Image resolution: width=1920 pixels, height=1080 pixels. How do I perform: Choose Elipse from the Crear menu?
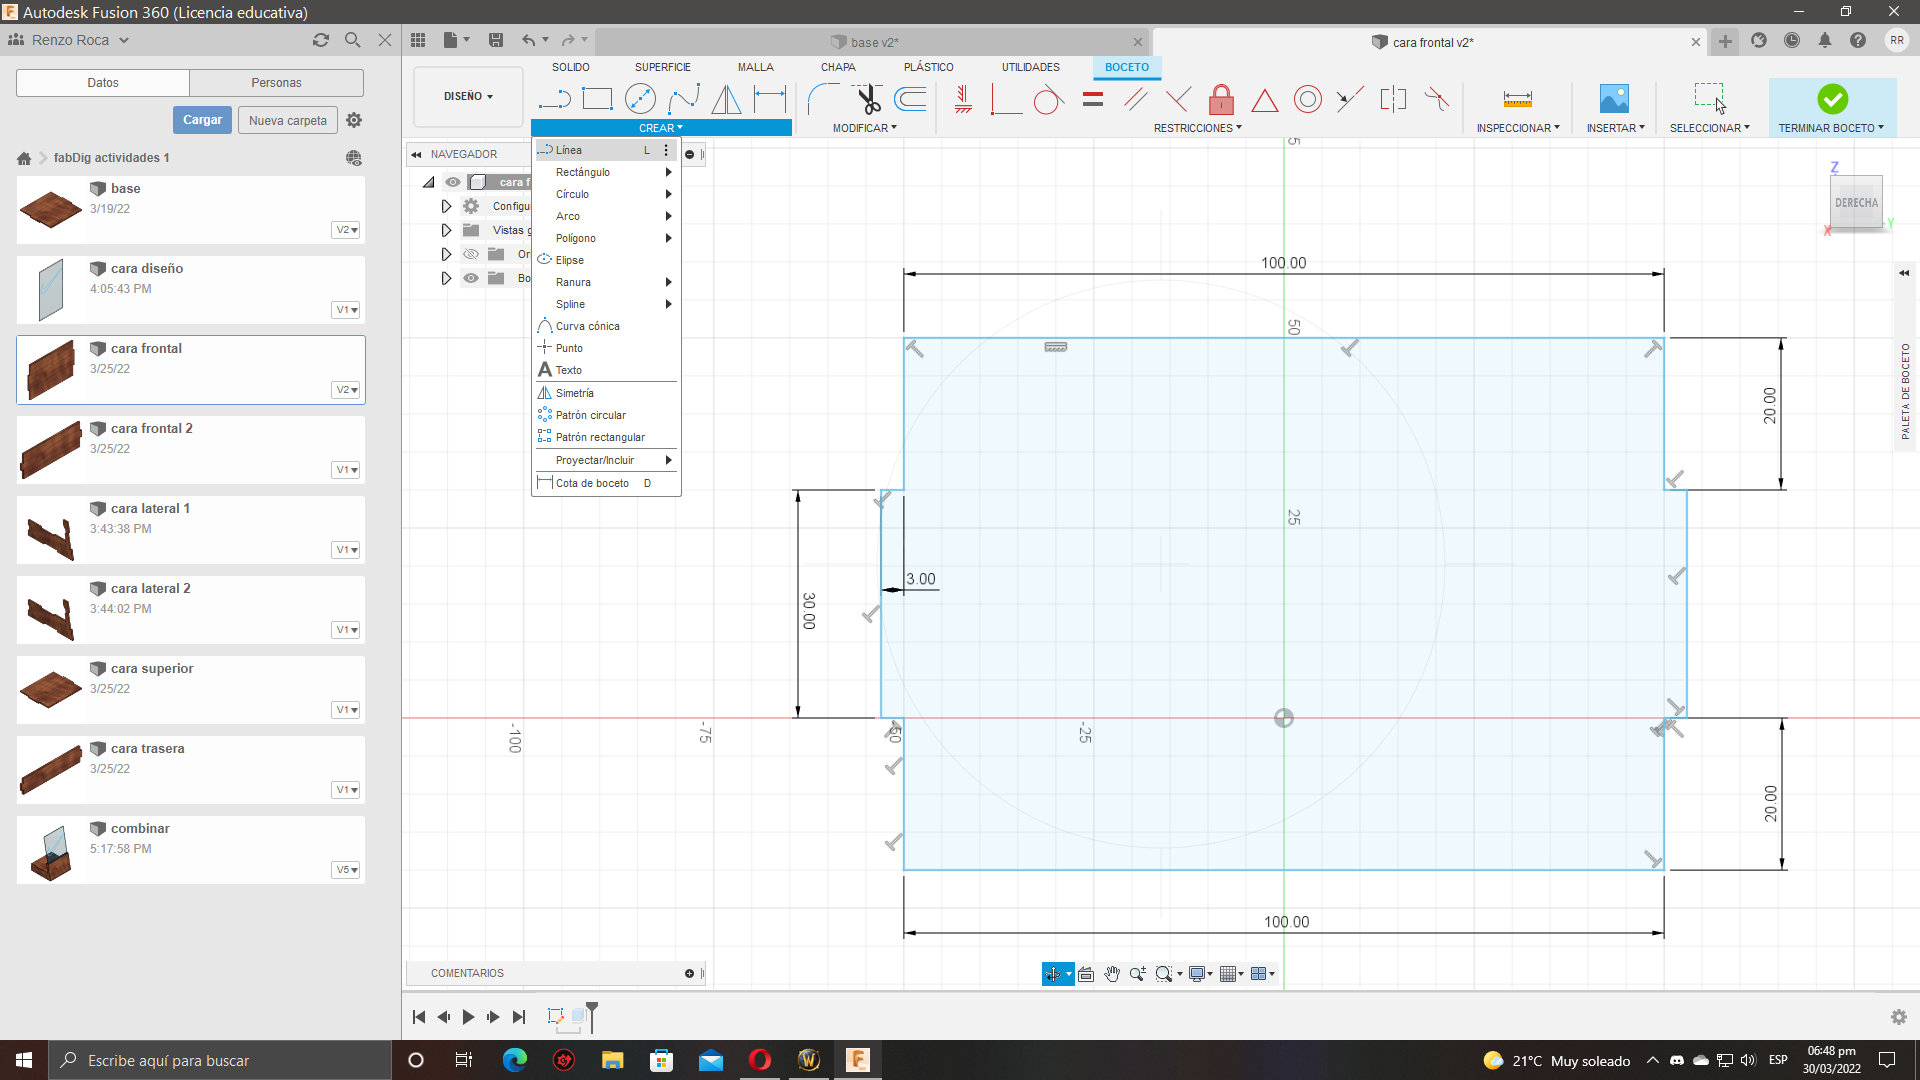pos(570,260)
